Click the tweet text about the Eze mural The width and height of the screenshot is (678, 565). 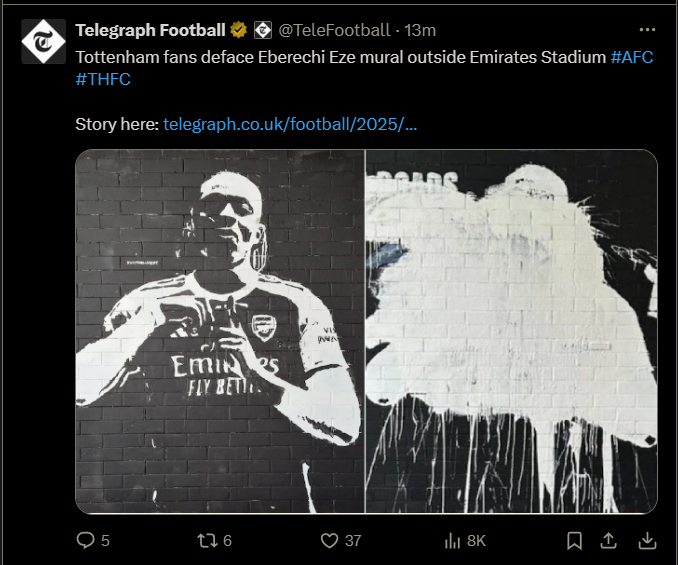tap(340, 56)
